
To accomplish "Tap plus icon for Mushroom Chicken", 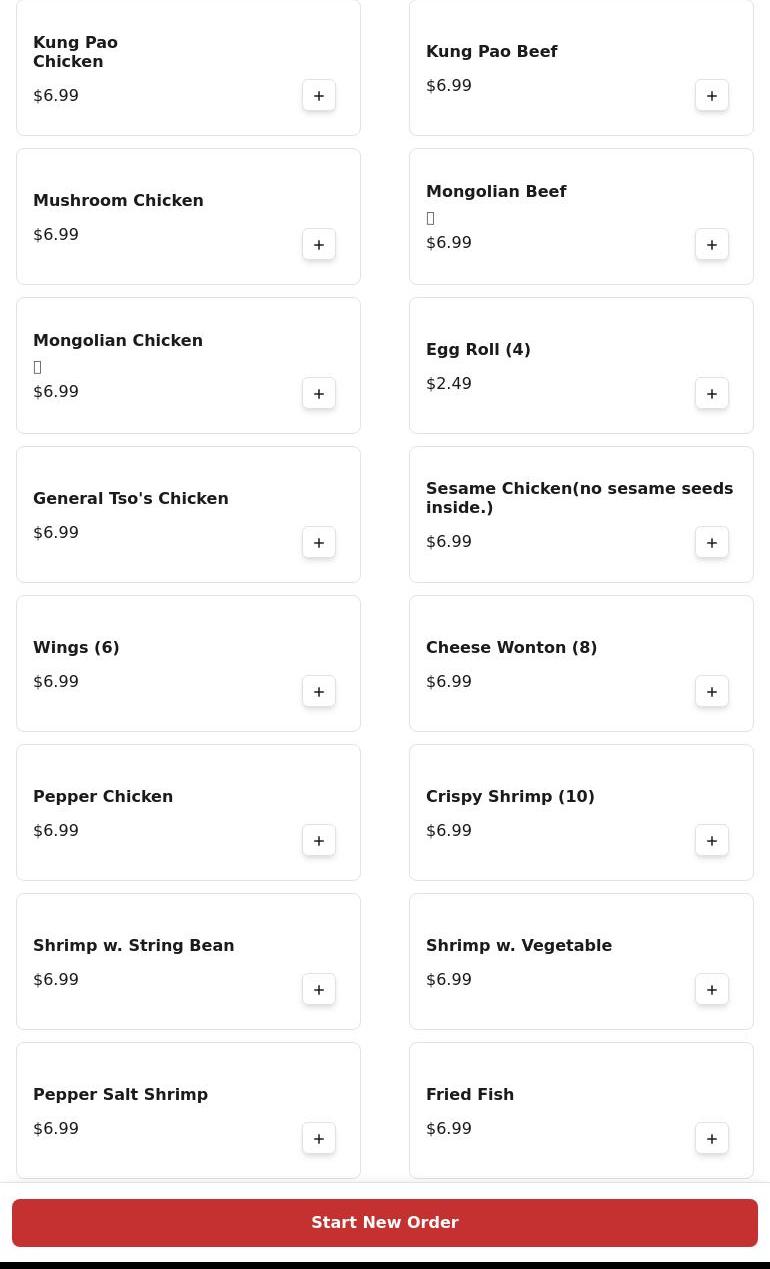I will coord(319,245).
